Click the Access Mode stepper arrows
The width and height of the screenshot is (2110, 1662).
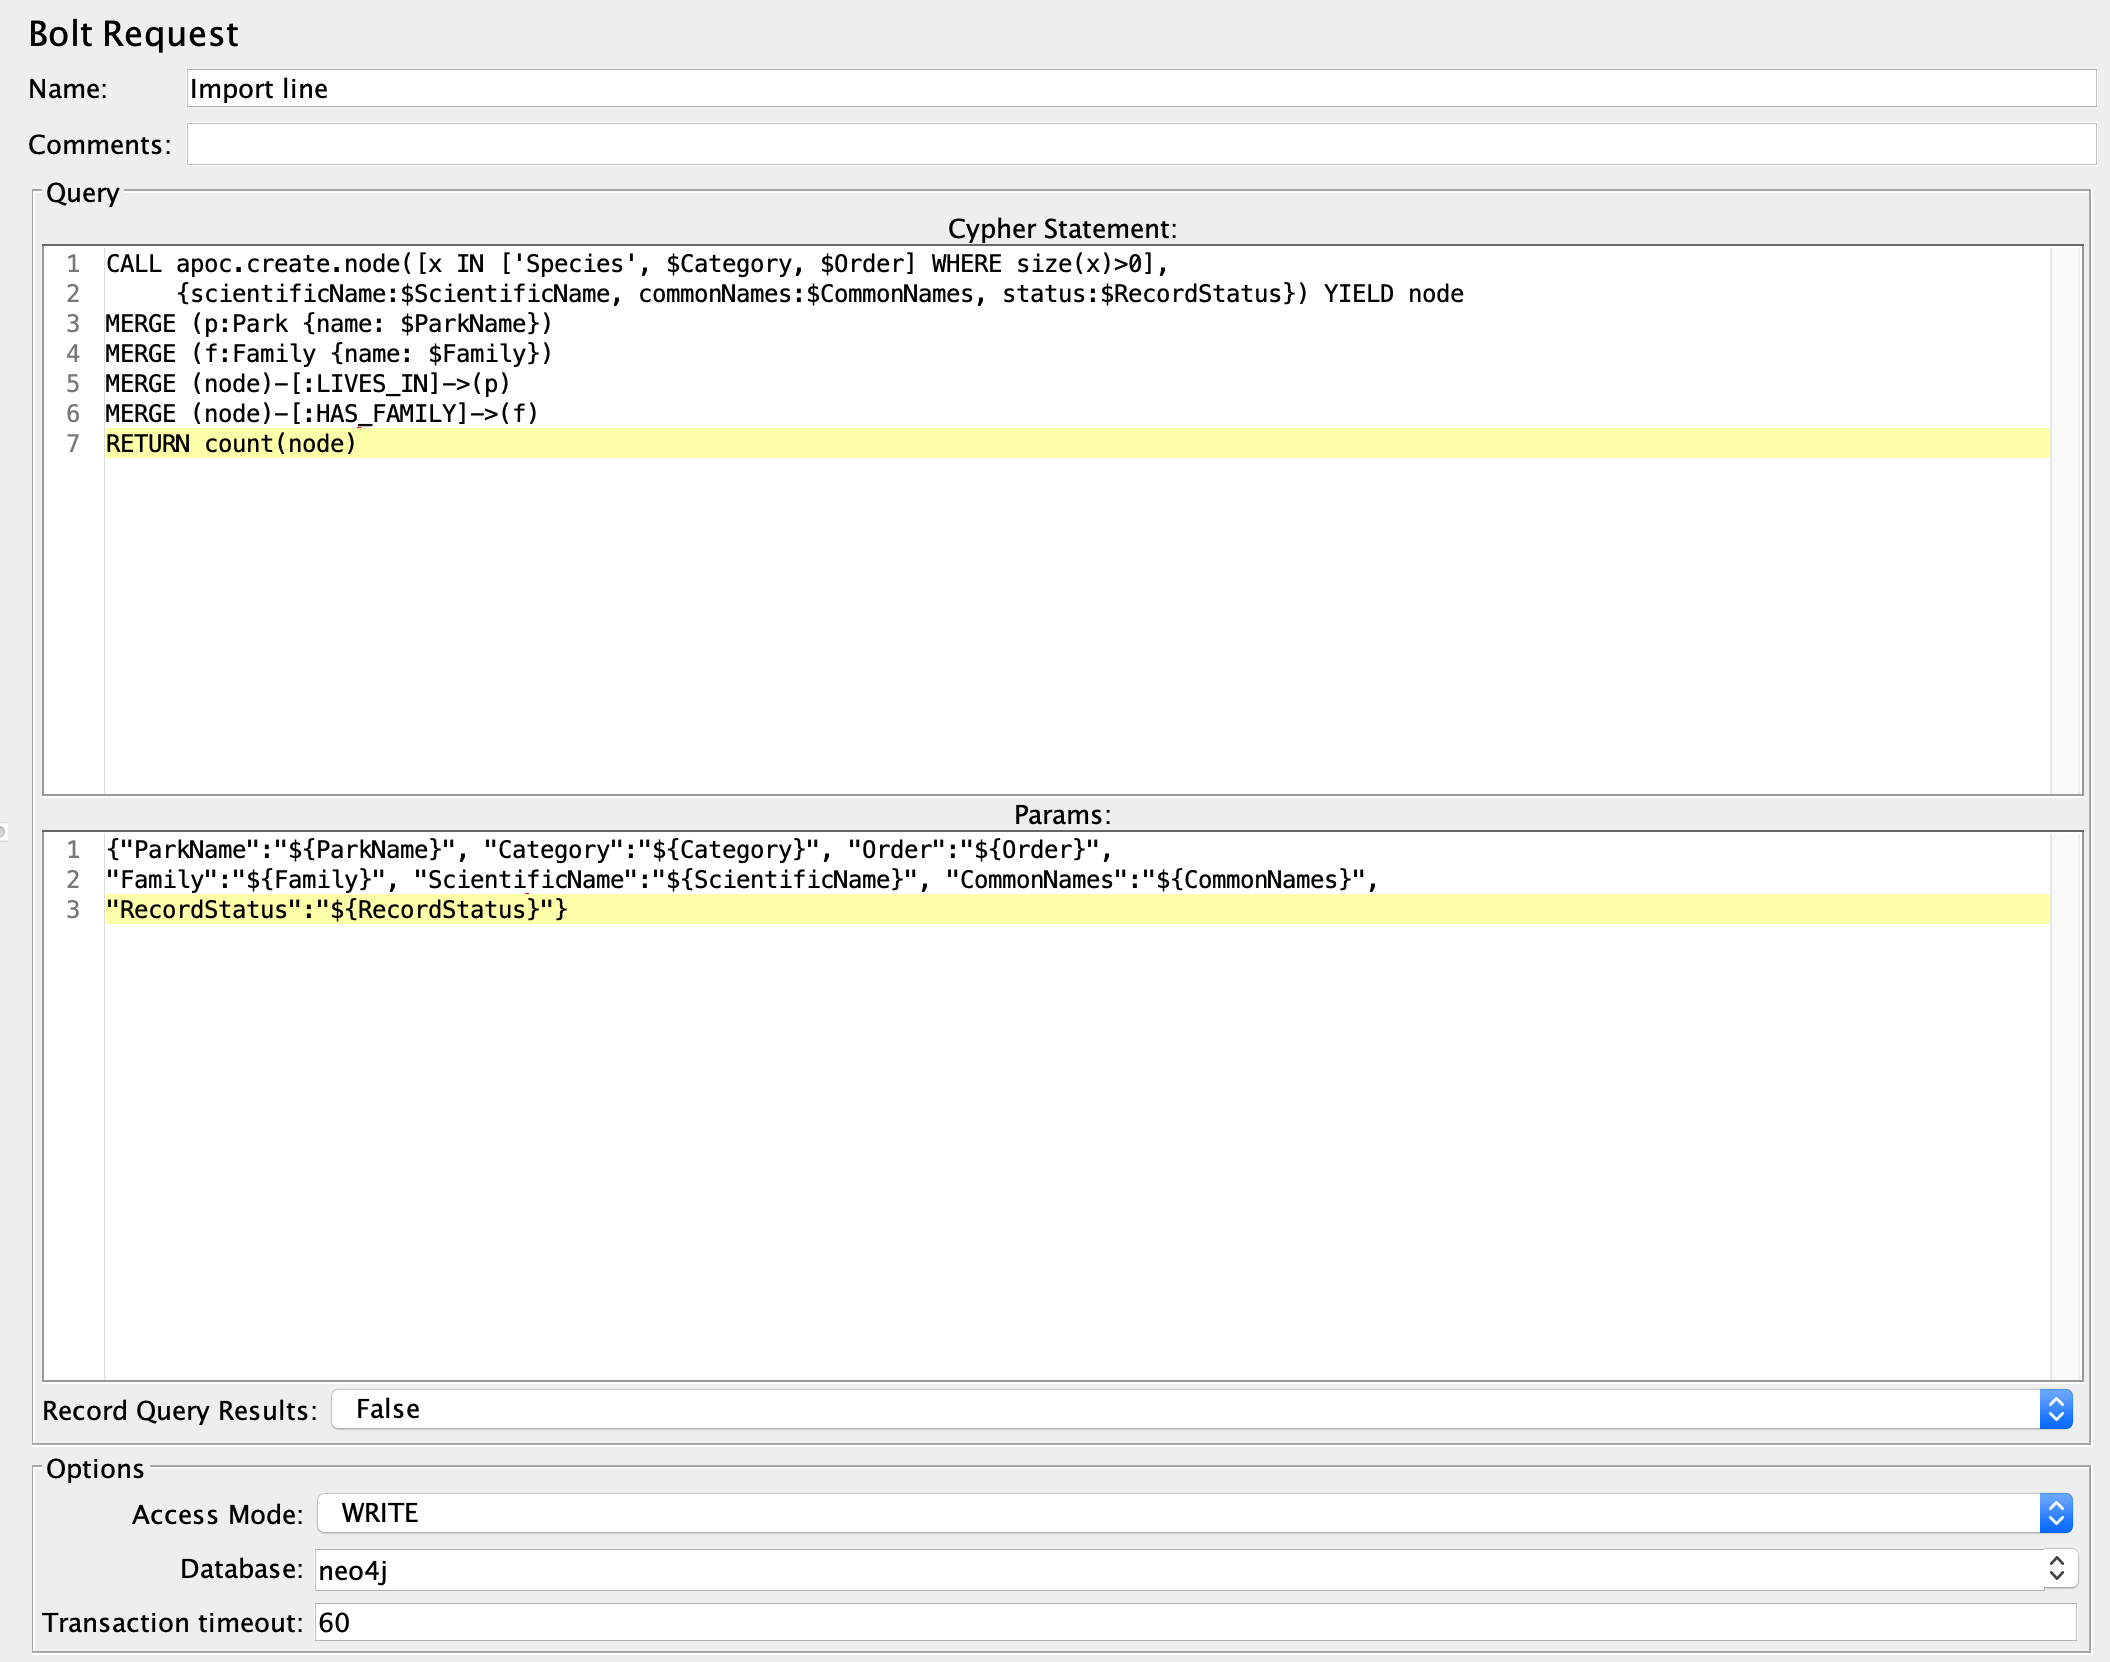(2056, 1513)
